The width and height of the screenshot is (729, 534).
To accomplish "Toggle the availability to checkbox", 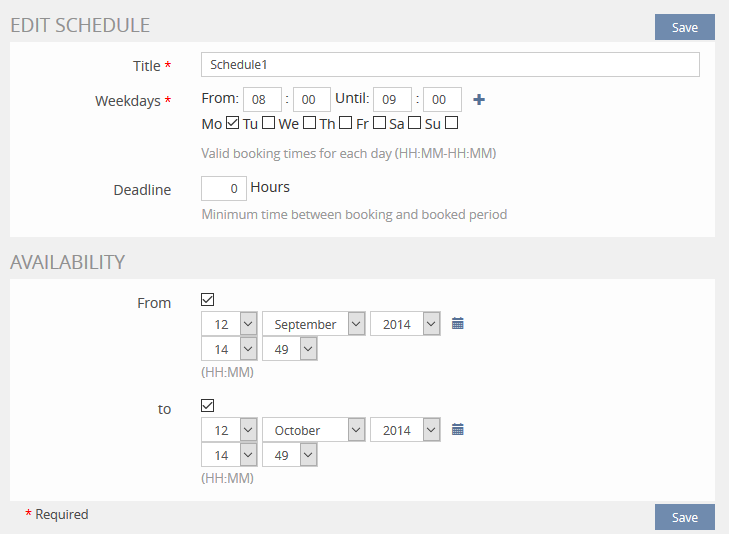I will tap(208, 405).
